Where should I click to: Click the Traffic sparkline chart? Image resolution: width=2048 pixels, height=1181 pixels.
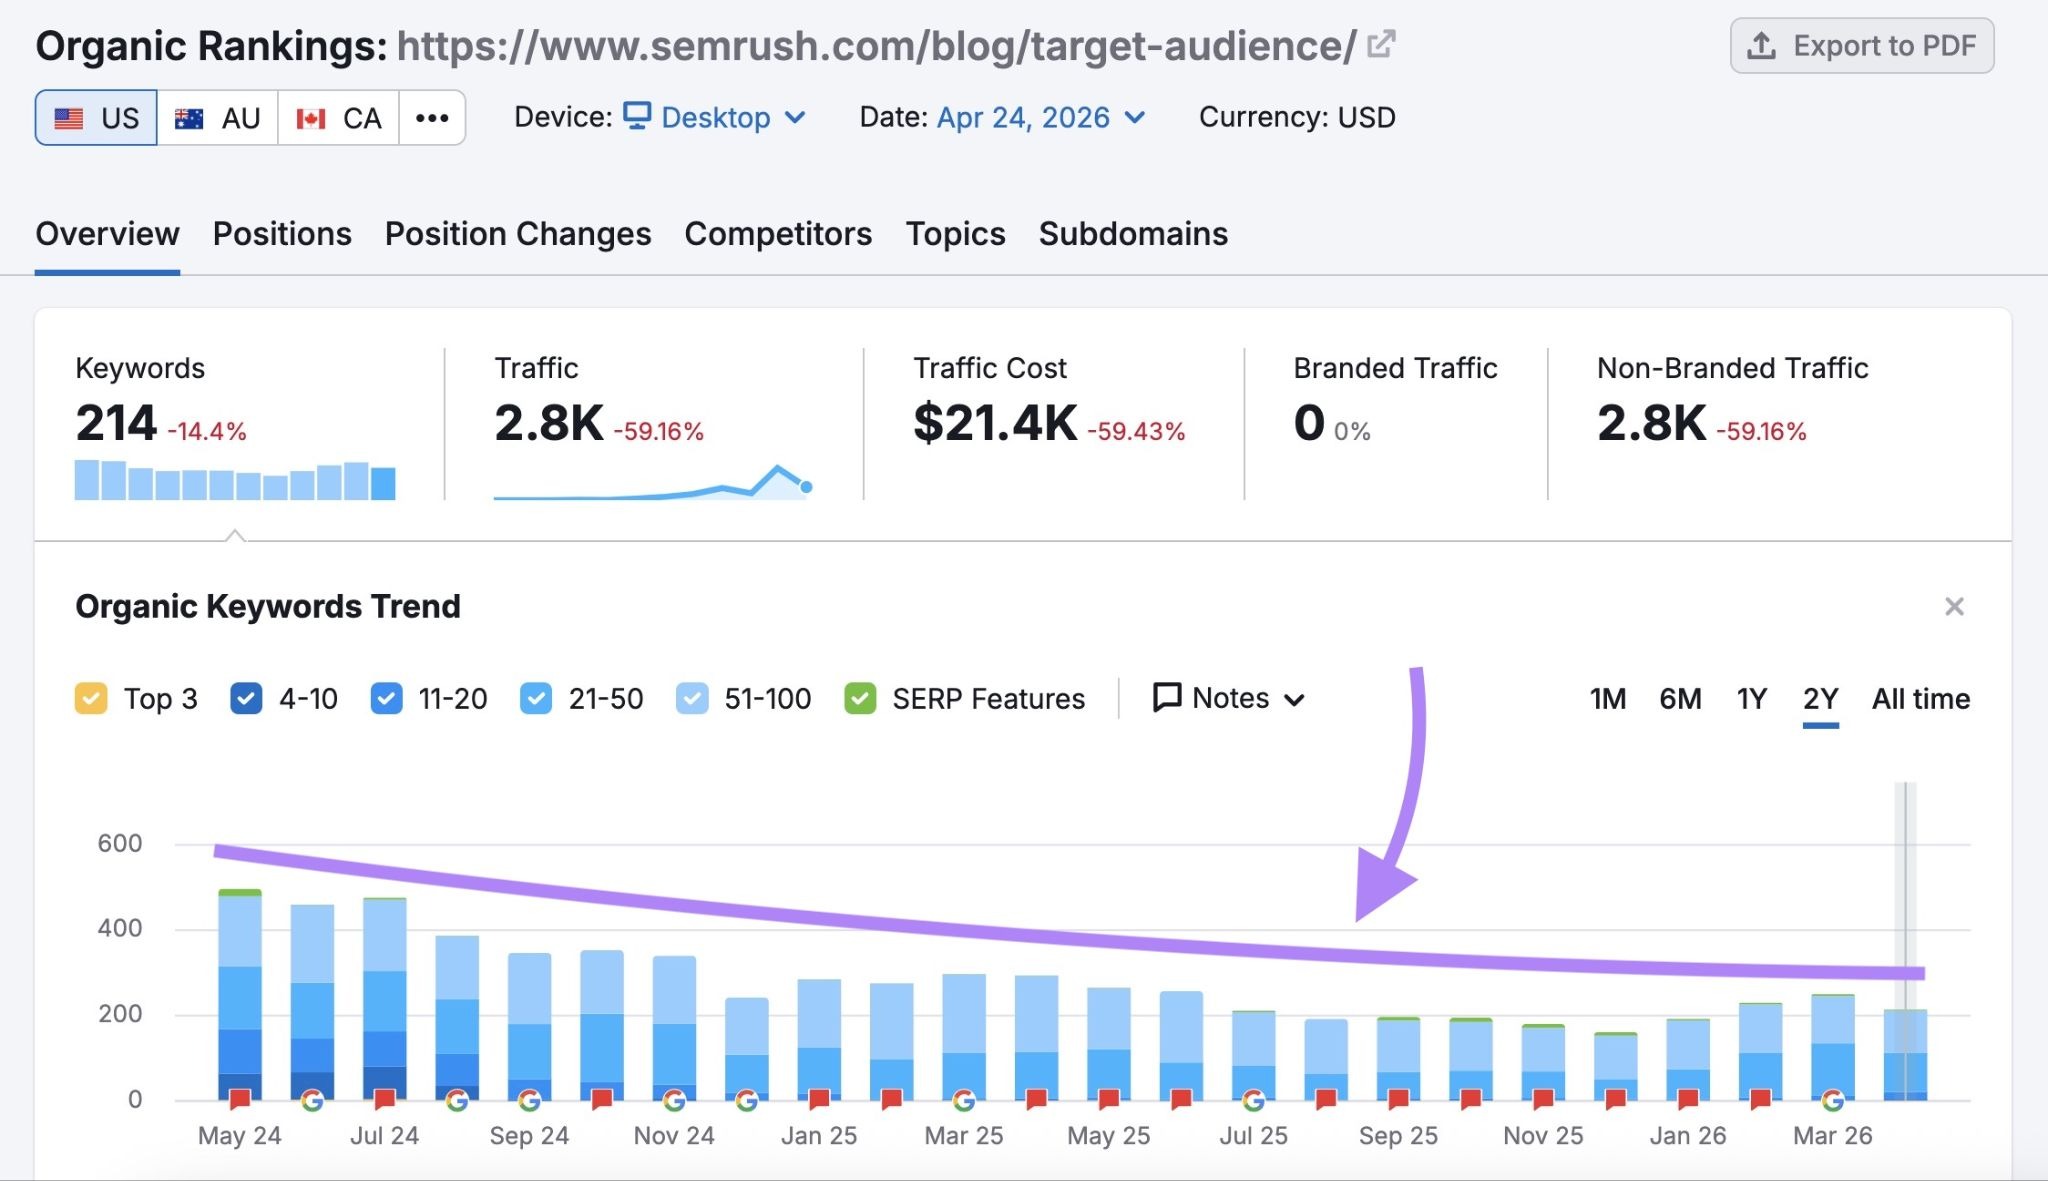tap(652, 482)
